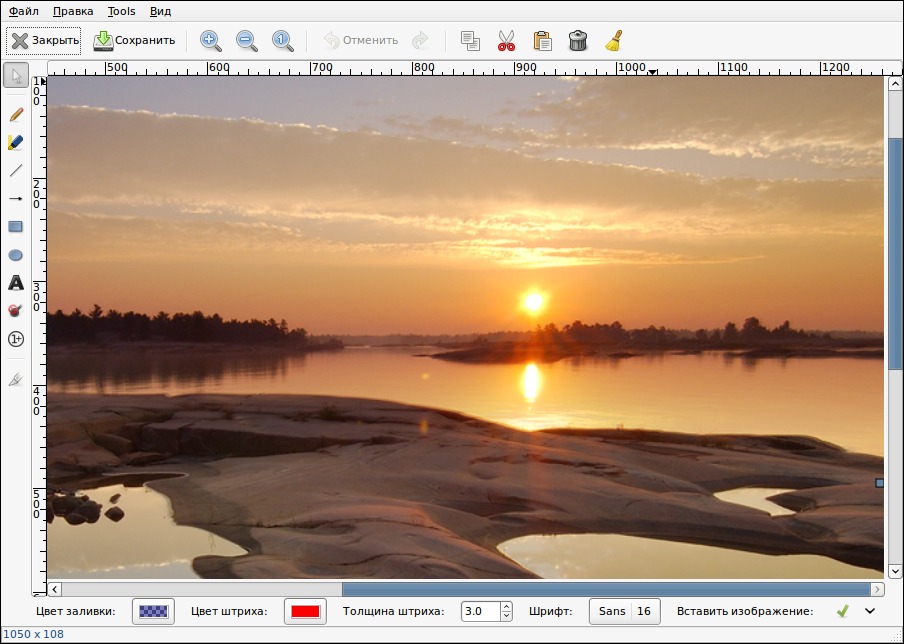Click the horizontal scrollbar left arrow
904x644 pixels.
(x=55, y=589)
